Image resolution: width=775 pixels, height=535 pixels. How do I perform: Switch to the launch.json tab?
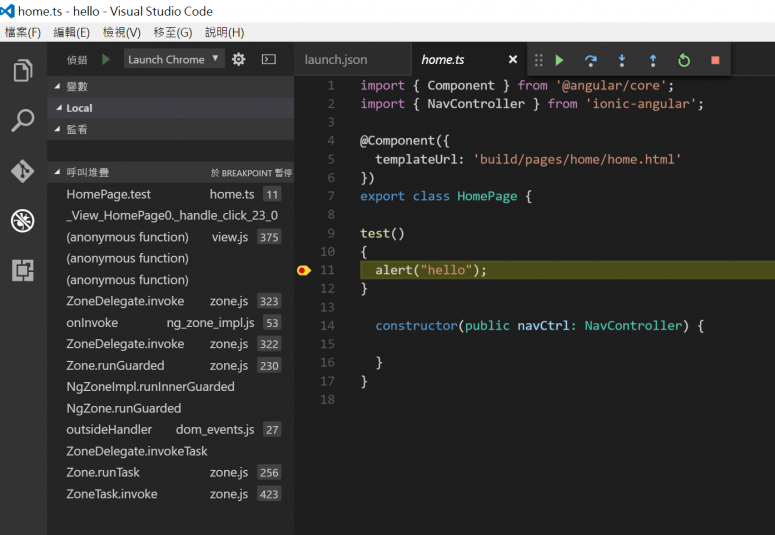click(336, 60)
